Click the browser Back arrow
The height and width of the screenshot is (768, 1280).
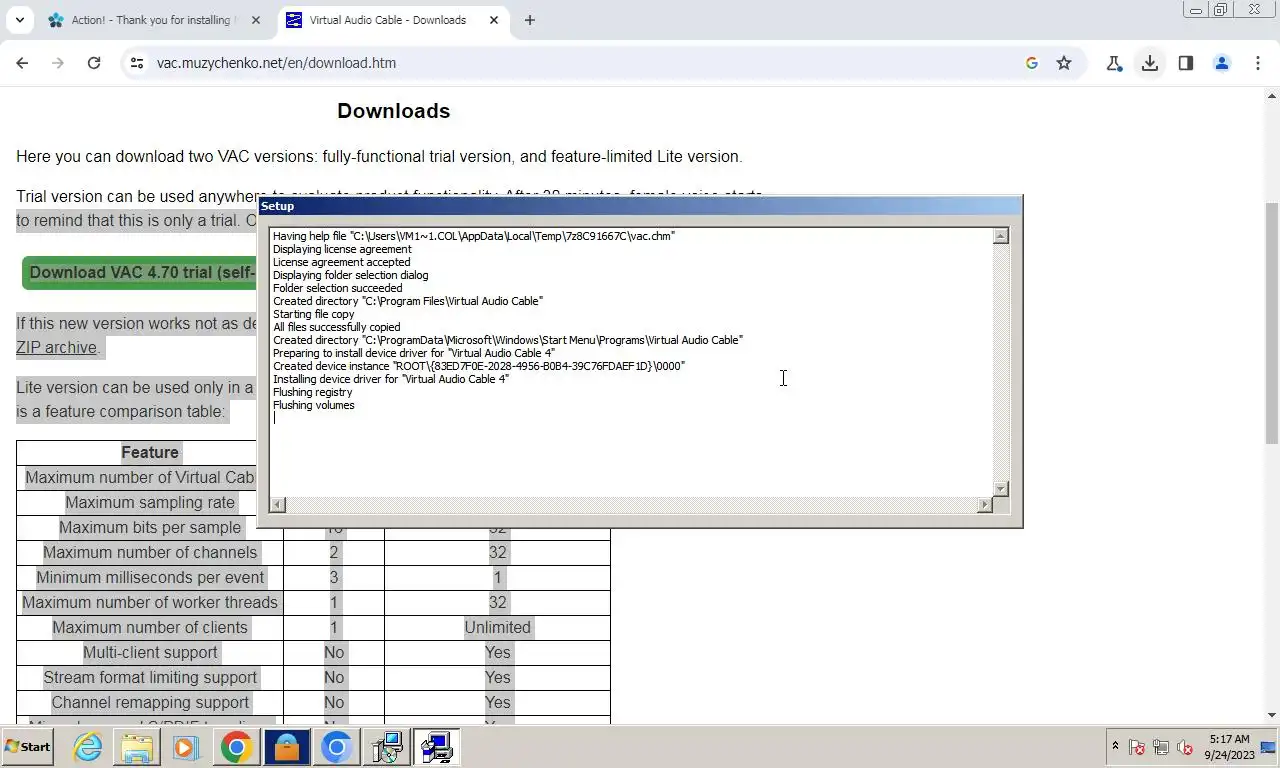tap(22, 63)
